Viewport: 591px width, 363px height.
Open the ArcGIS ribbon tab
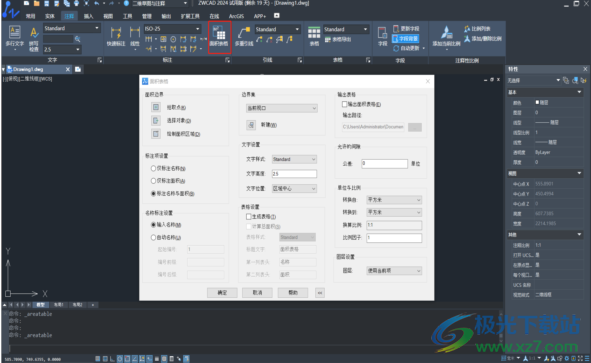(236, 16)
